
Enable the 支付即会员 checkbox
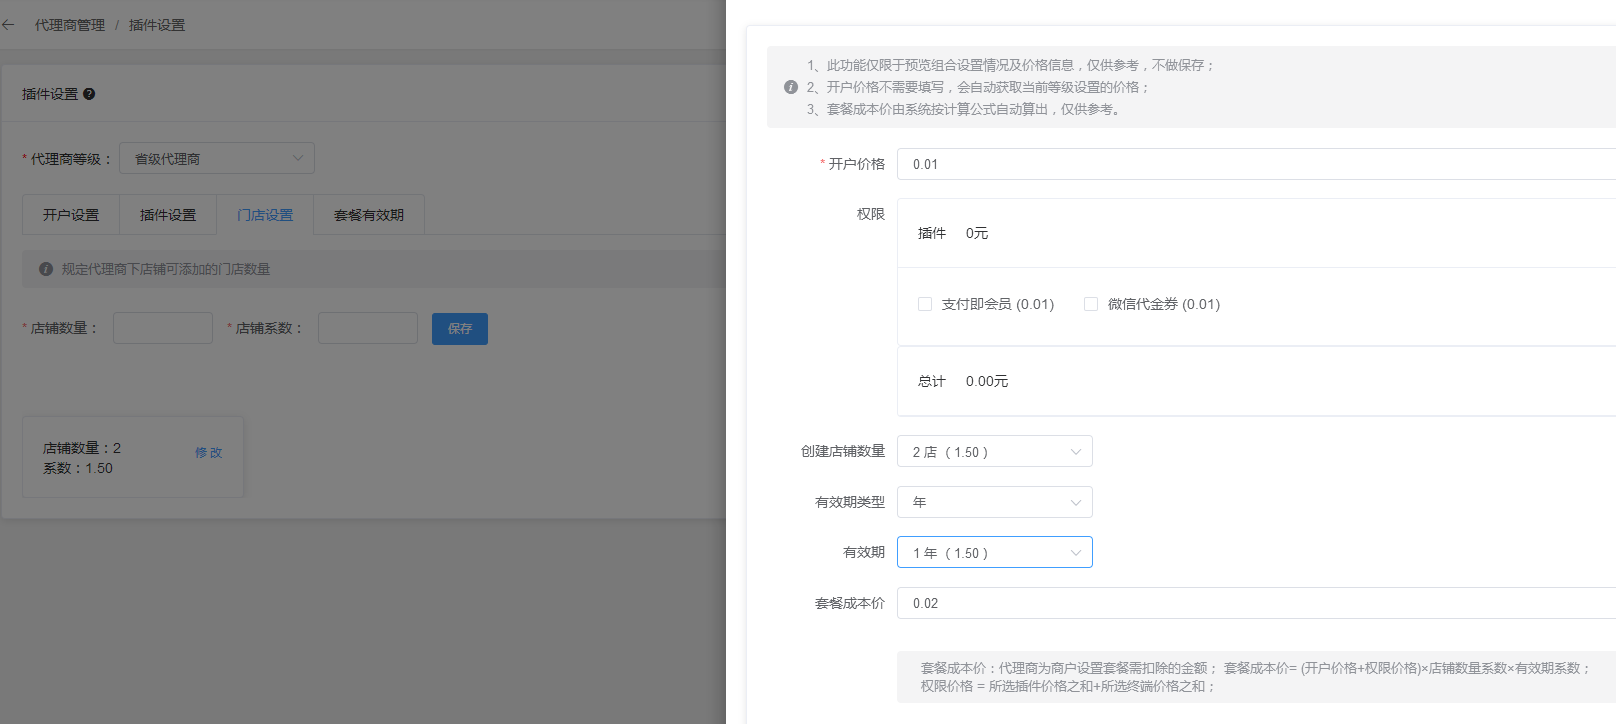(x=925, y=304)
